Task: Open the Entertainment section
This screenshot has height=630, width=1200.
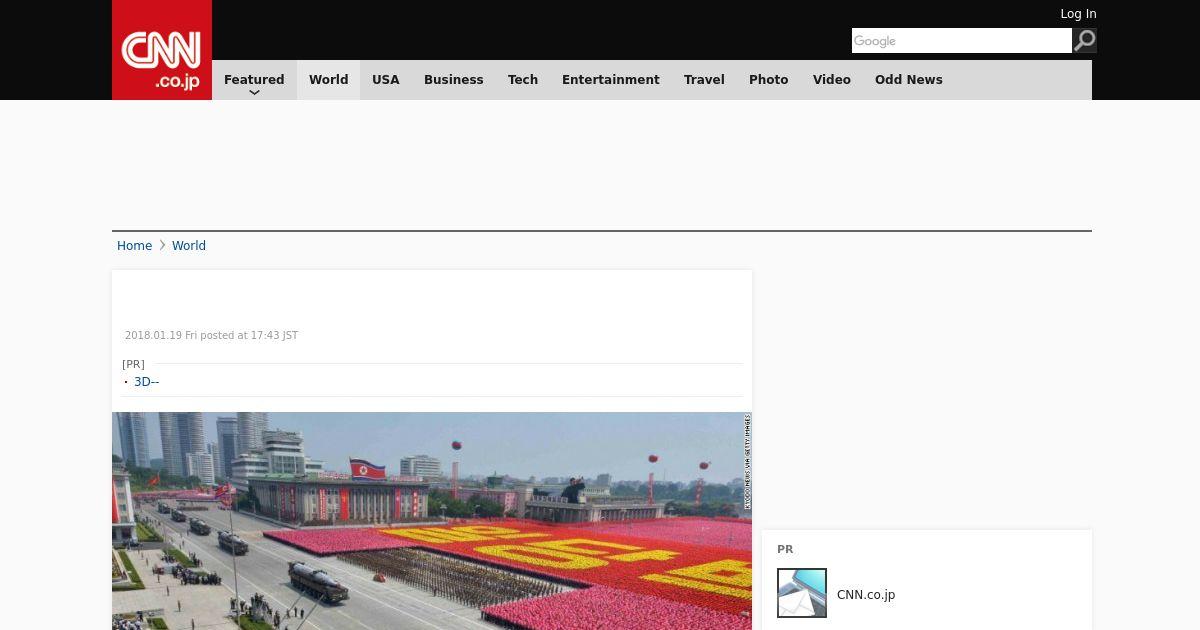Action: pos(611,80)
